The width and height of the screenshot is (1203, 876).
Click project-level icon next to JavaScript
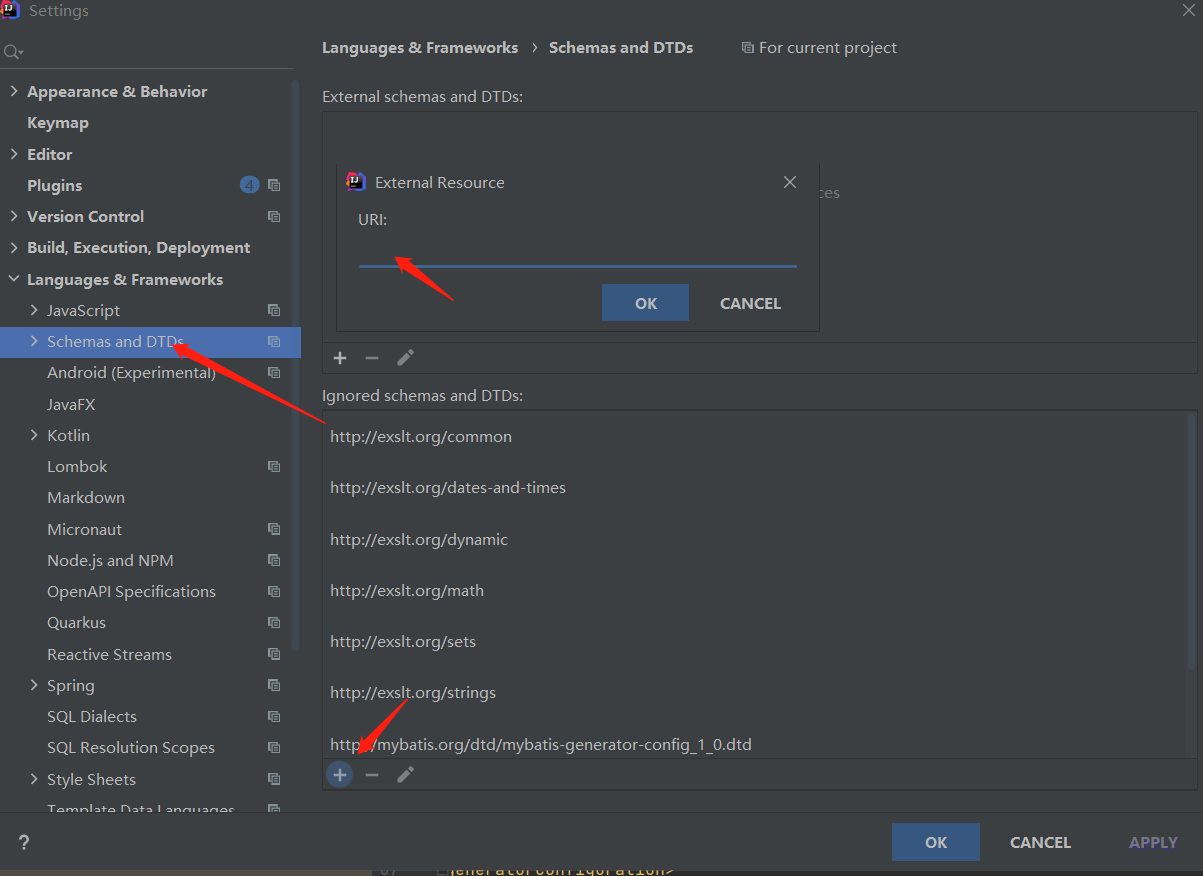[274, 311]
